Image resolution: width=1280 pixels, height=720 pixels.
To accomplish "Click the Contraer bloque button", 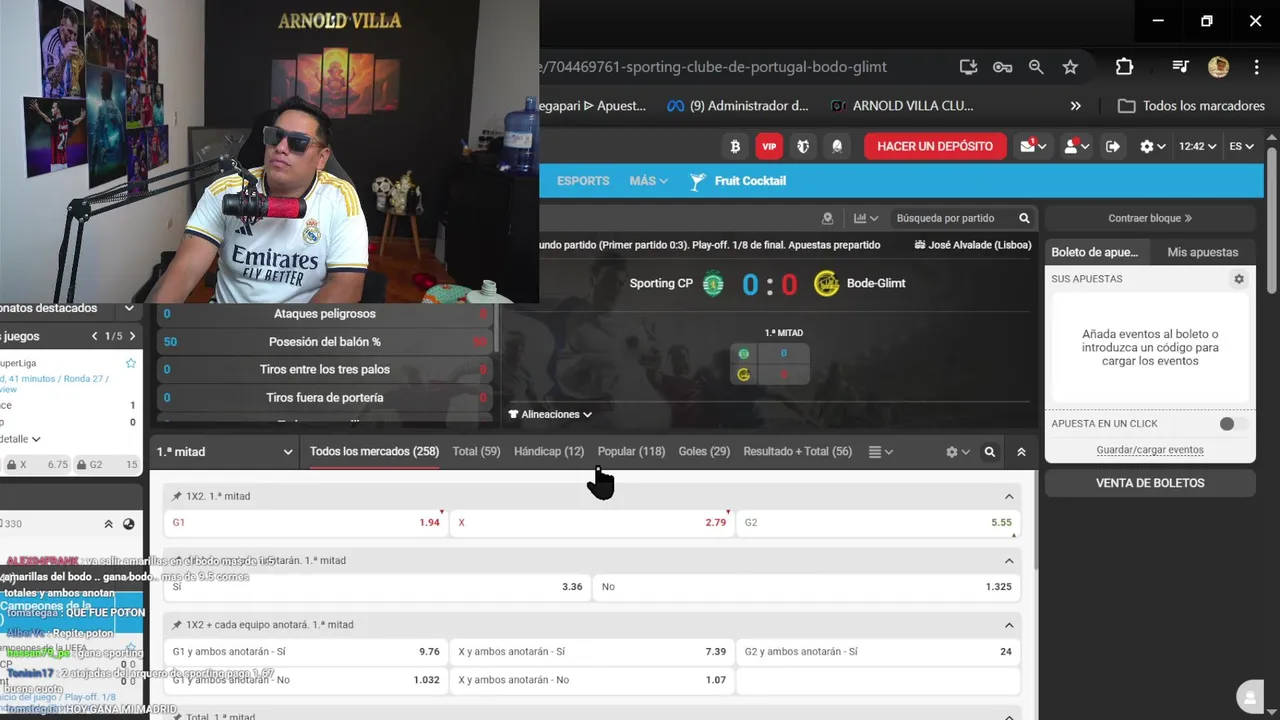I will pyautogui.click(x=1150, y=218).
